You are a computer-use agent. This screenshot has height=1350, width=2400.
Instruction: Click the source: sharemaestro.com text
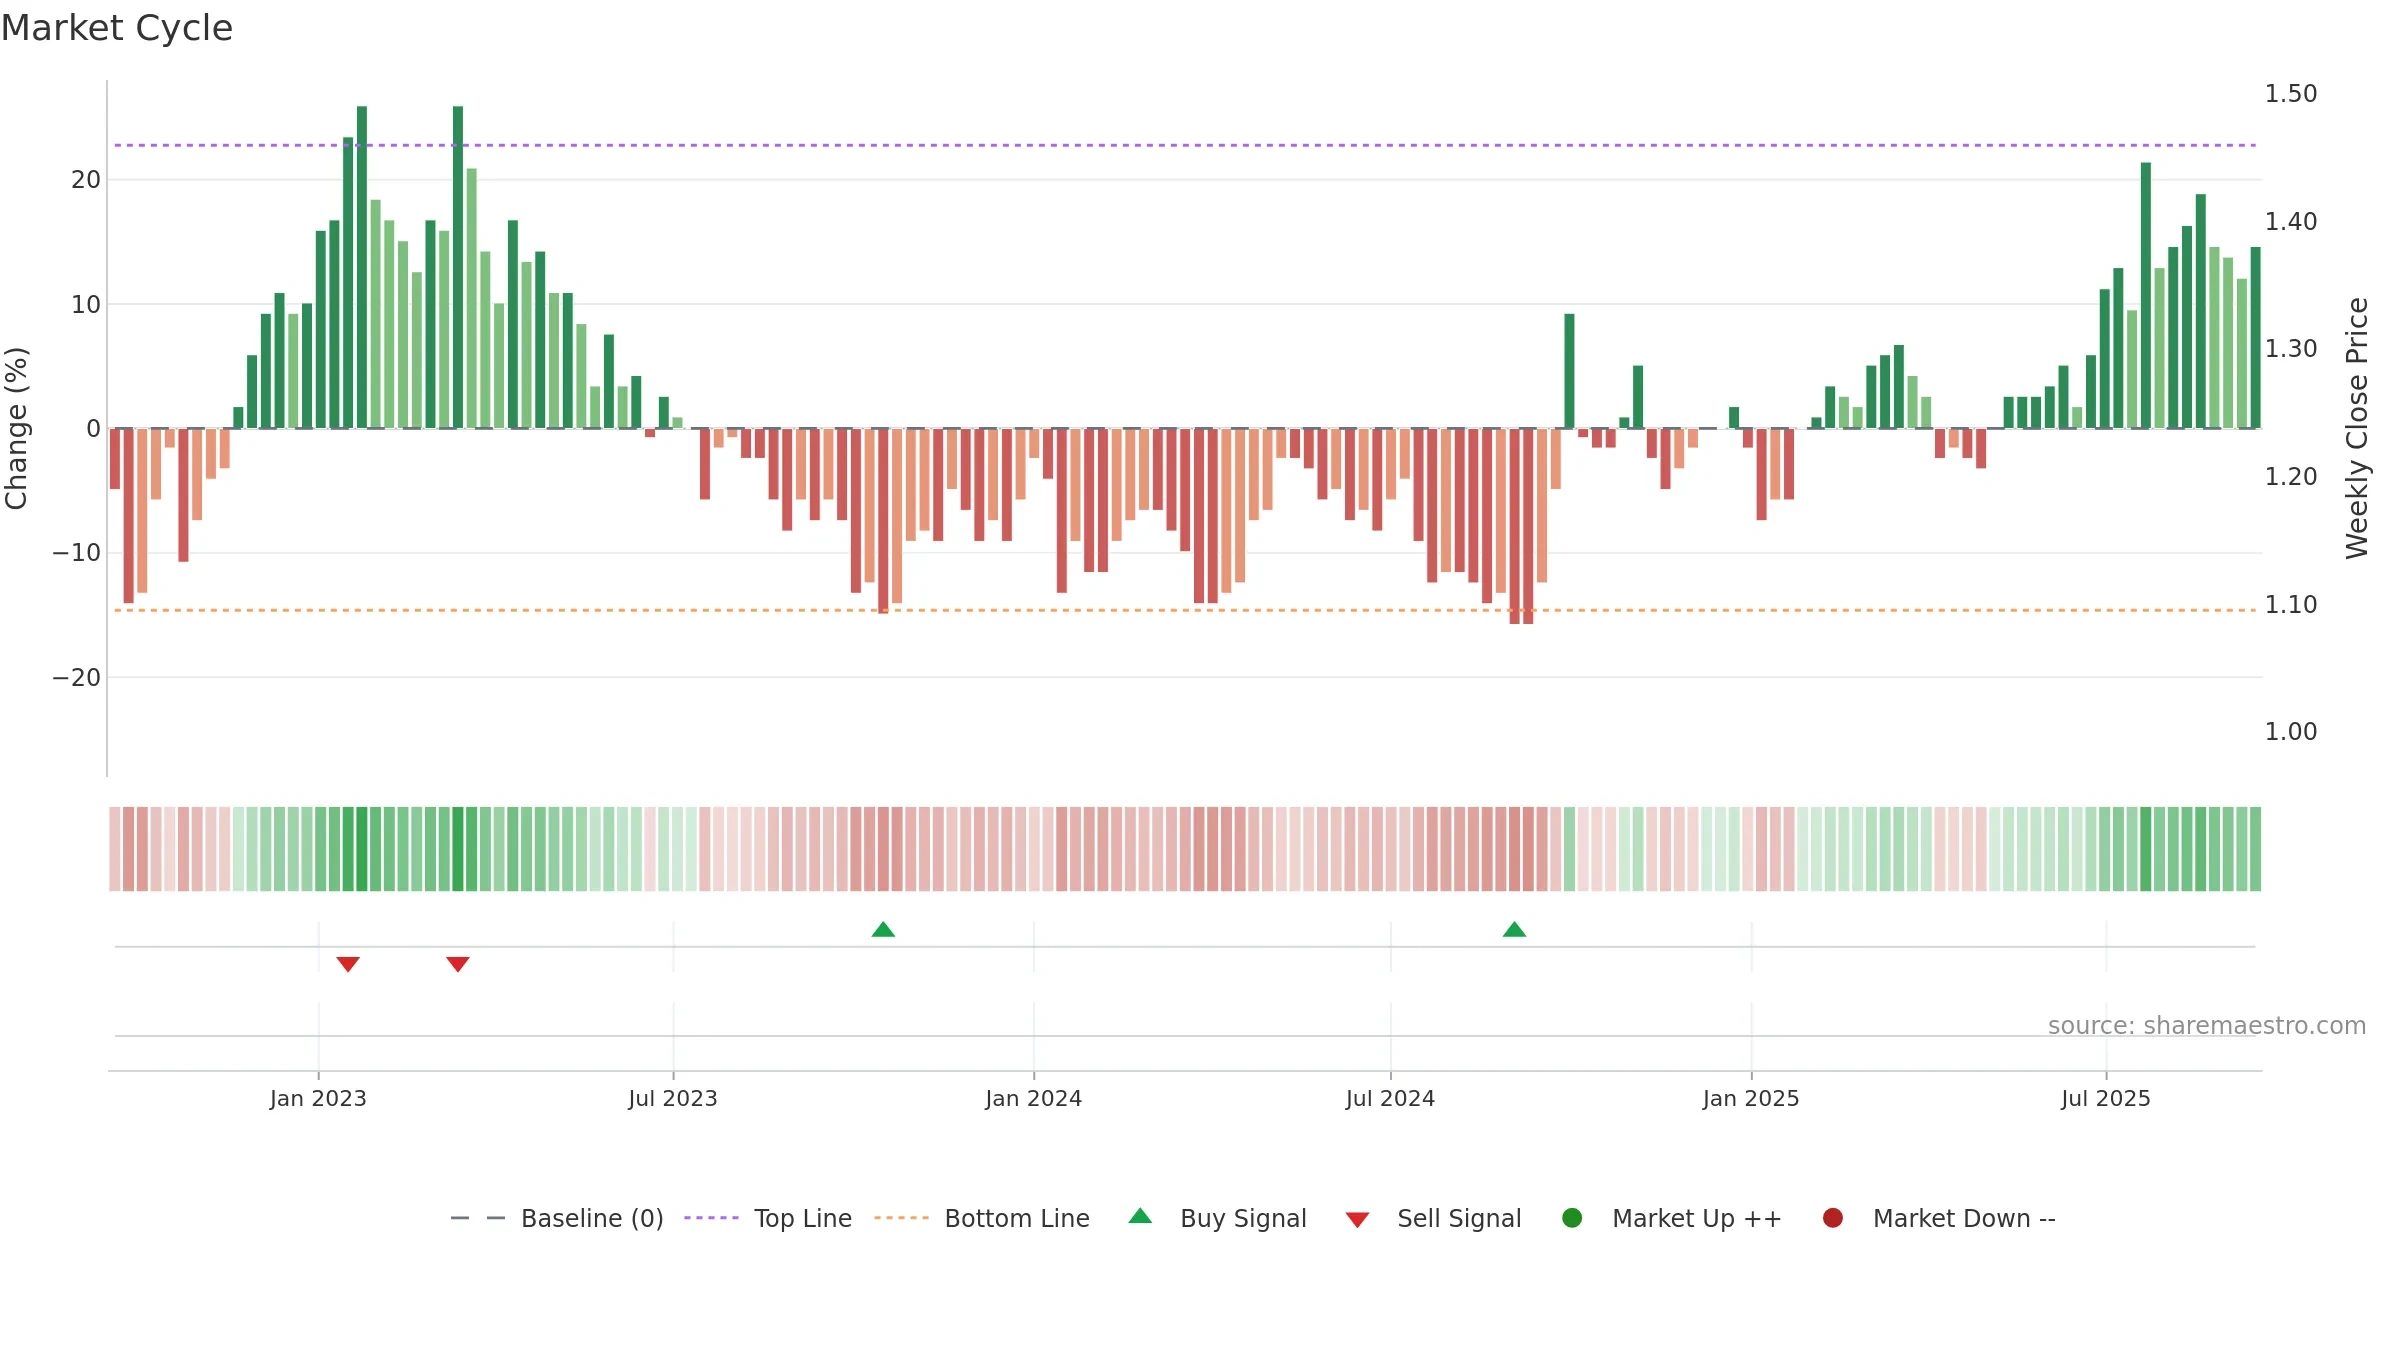2207,1026
